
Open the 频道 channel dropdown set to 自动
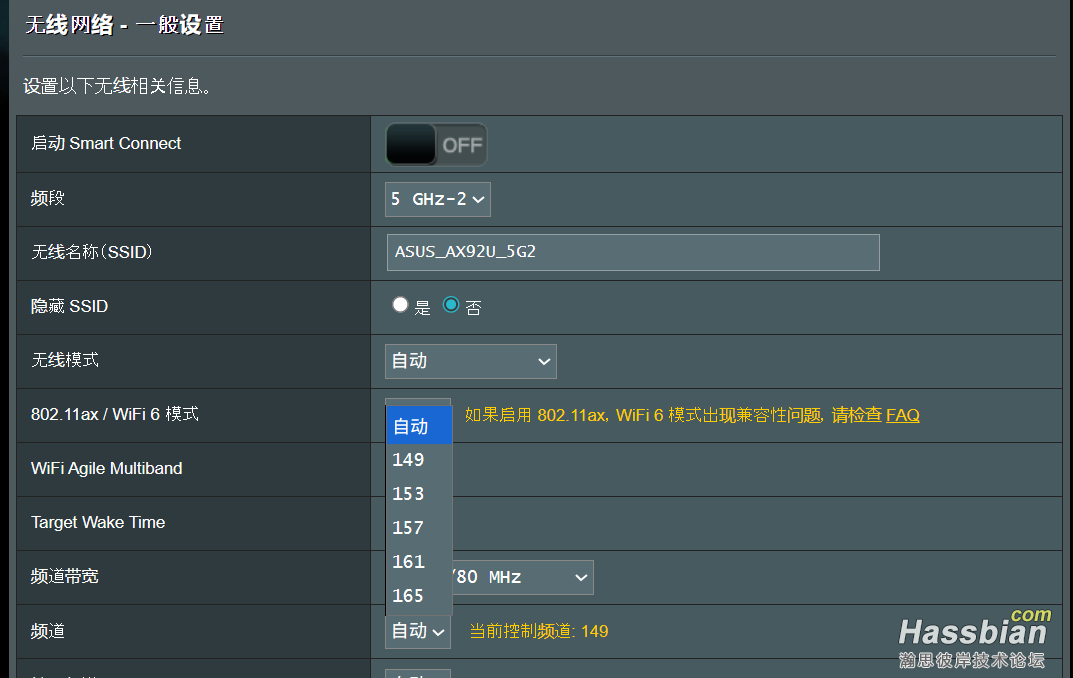pyautogui.click(x=417, y=631)
